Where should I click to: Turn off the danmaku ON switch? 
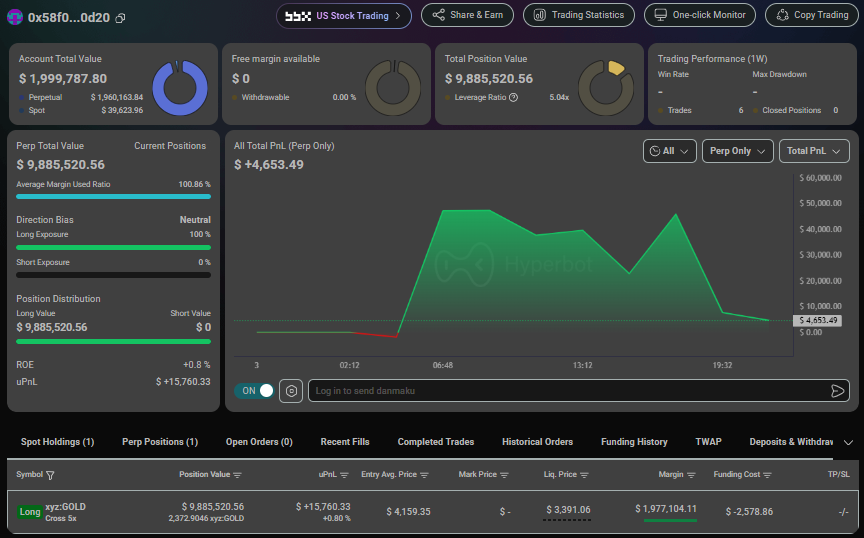tap(254, 391)
